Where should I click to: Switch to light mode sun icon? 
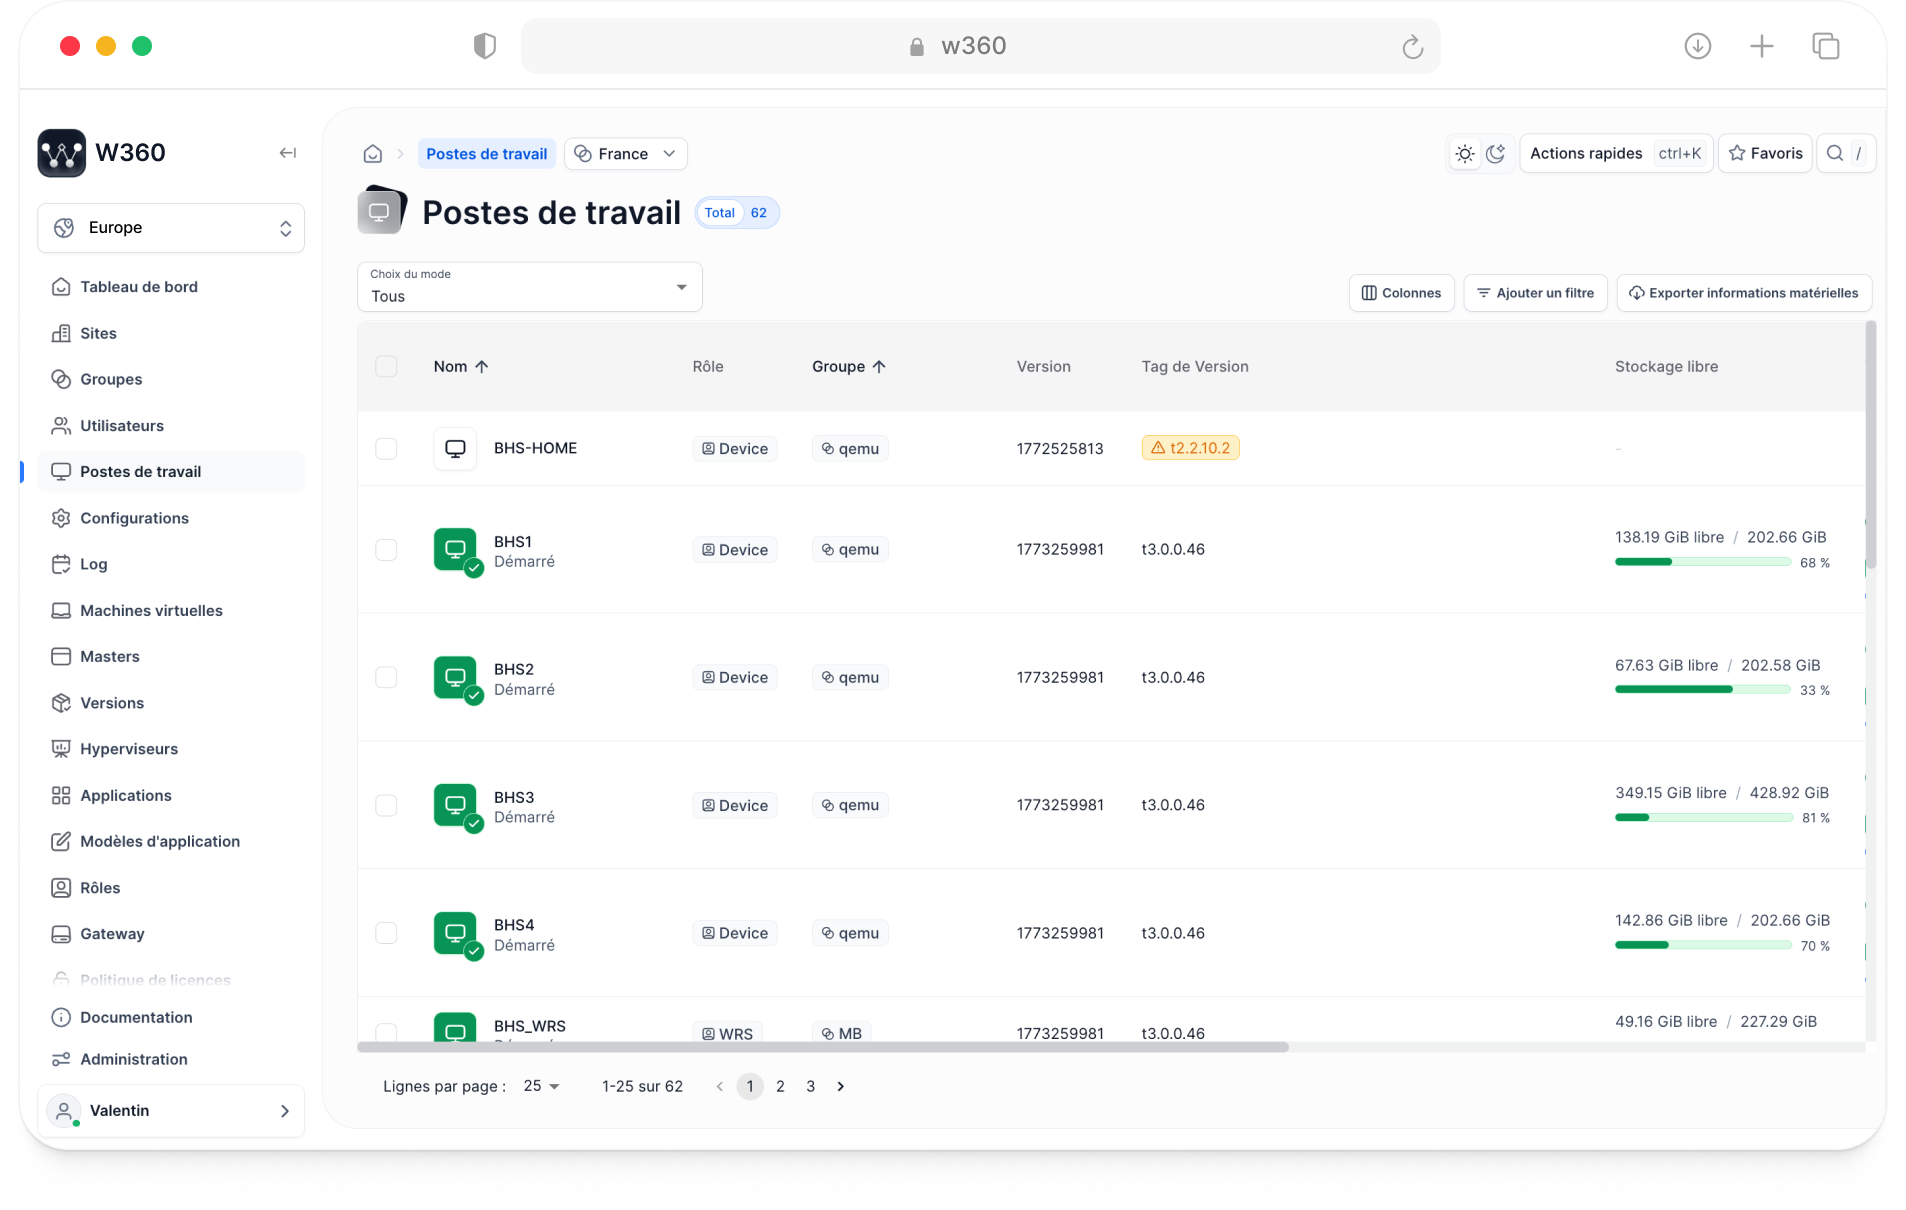[x=1464, y=154]
